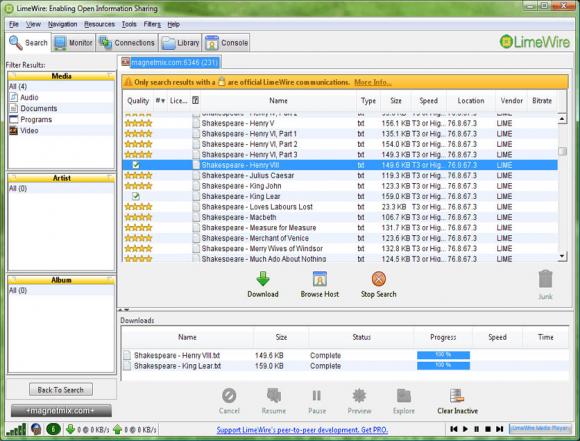Image resolution: width=580 pixels, height=441 pixels.
Task: Click the Clear Inactive downloads icon
Action: 457,395
